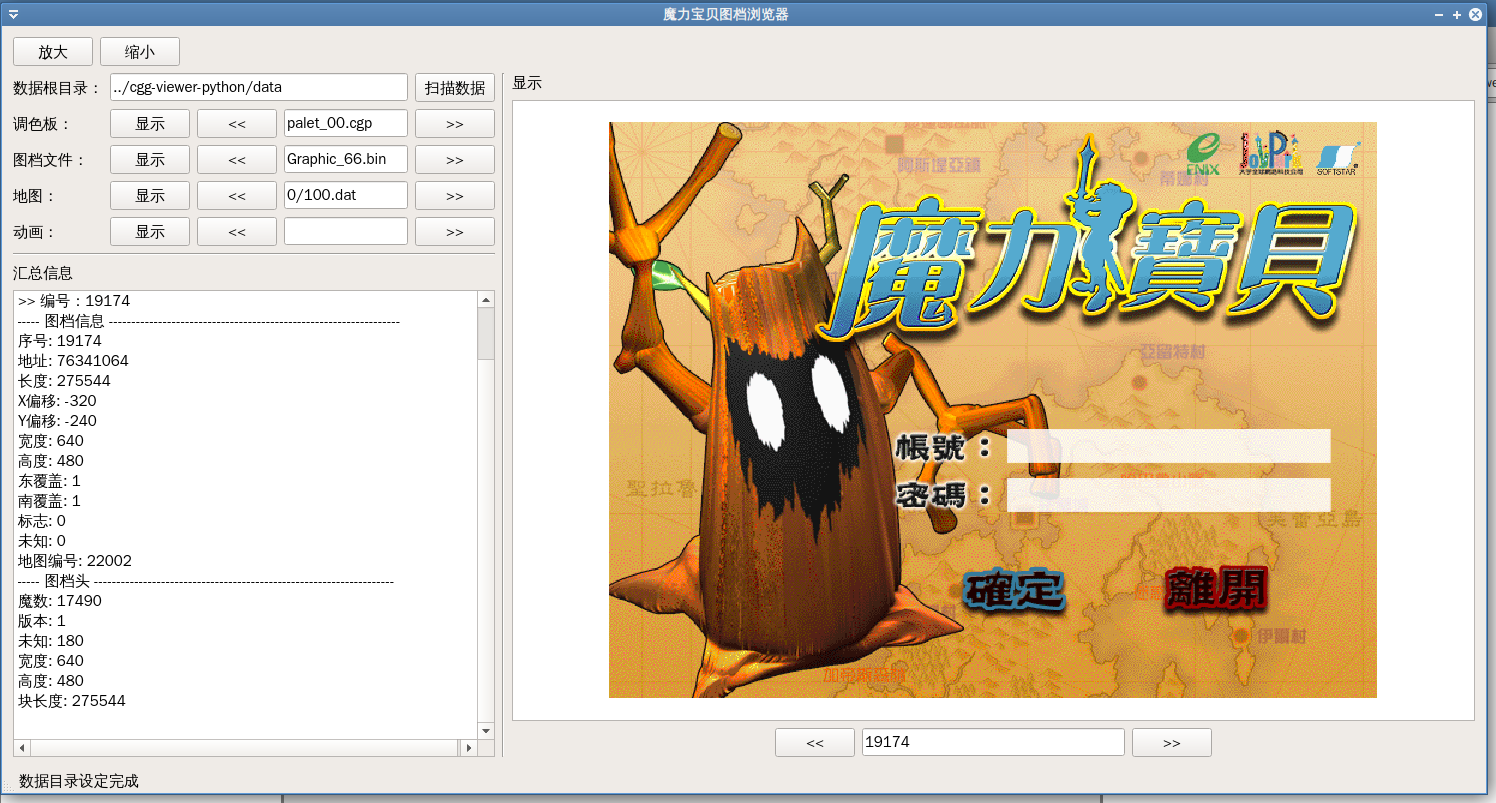Go to previous palette with << in 调色板 row
The width and height of the screenshot is (1496, 803).
coord(237,124)
